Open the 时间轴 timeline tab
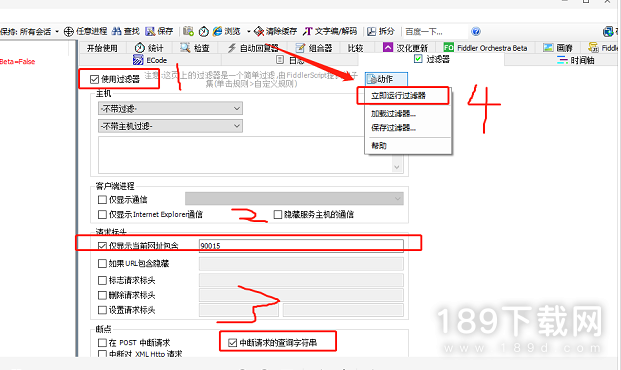The width and height of the screenshot is (621, 370). click(575, 60)
